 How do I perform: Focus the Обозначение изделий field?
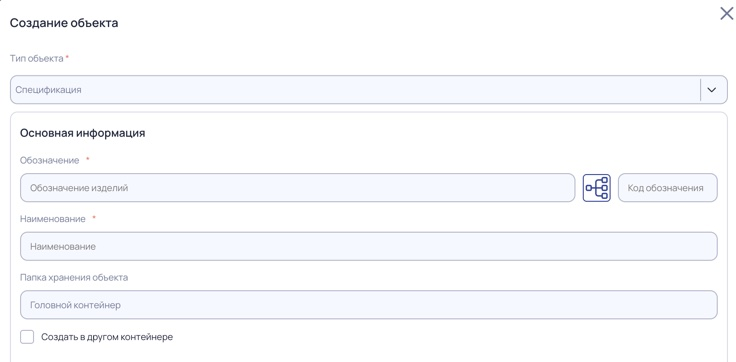(298, 188)
